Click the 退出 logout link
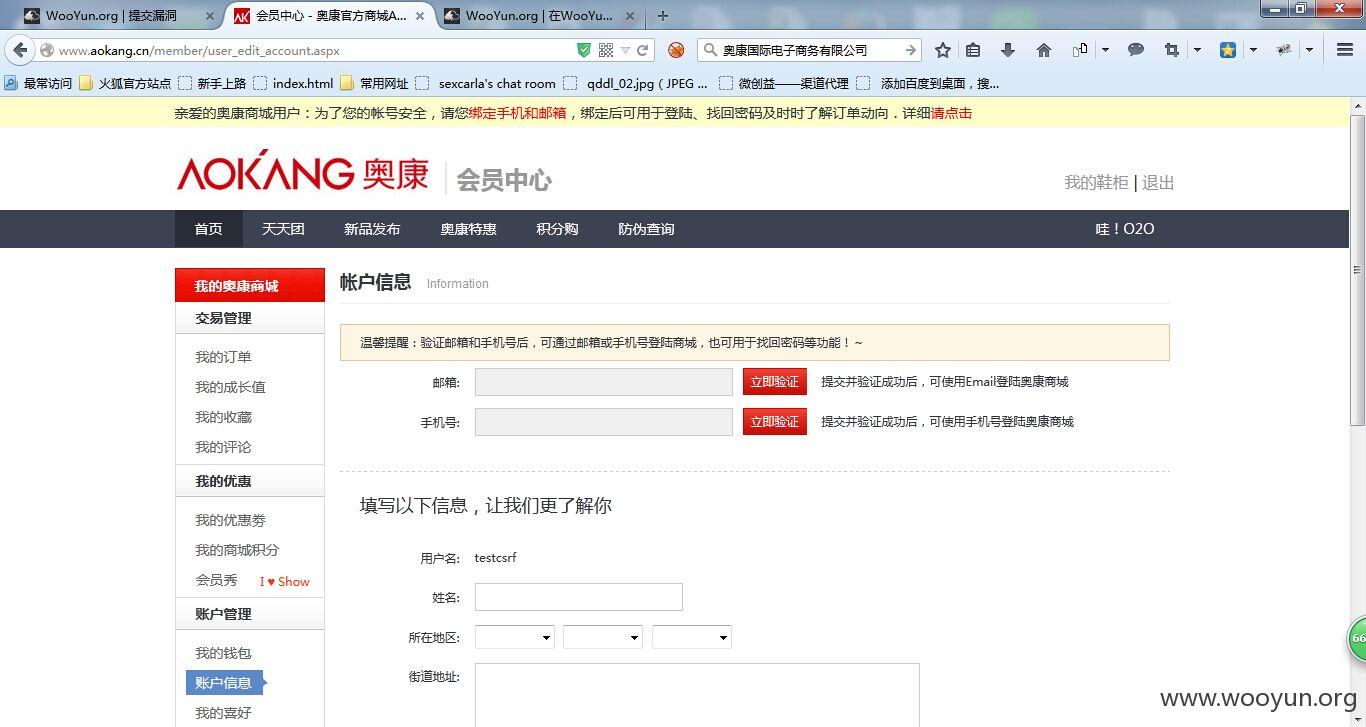 (x=1158, y=183)
